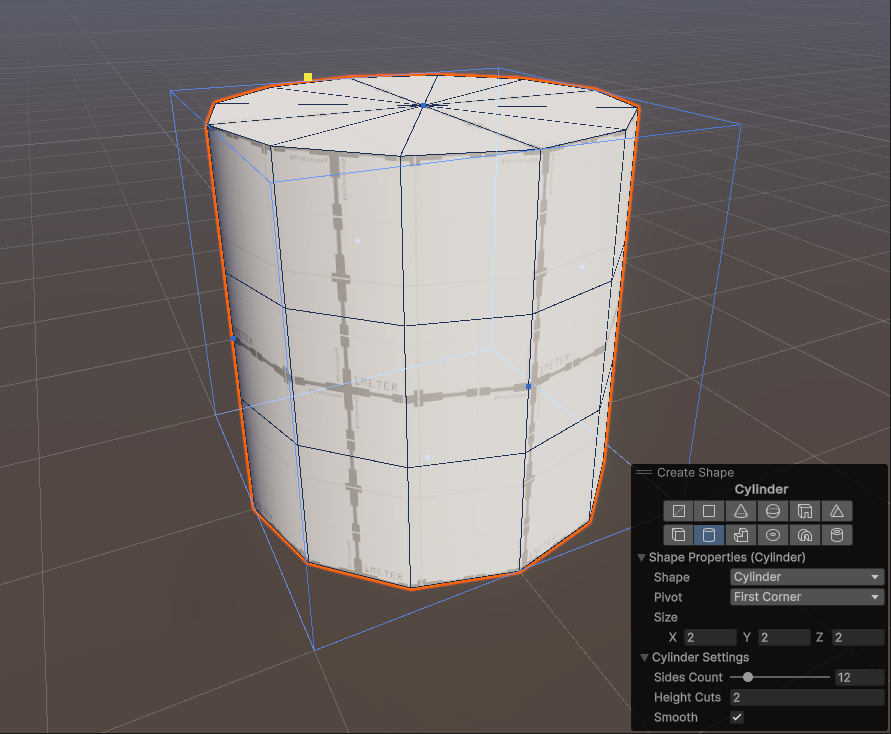Open the Pivot dropdown showing First Corner
Screen dimensions: 891x734
pos(807,597)
